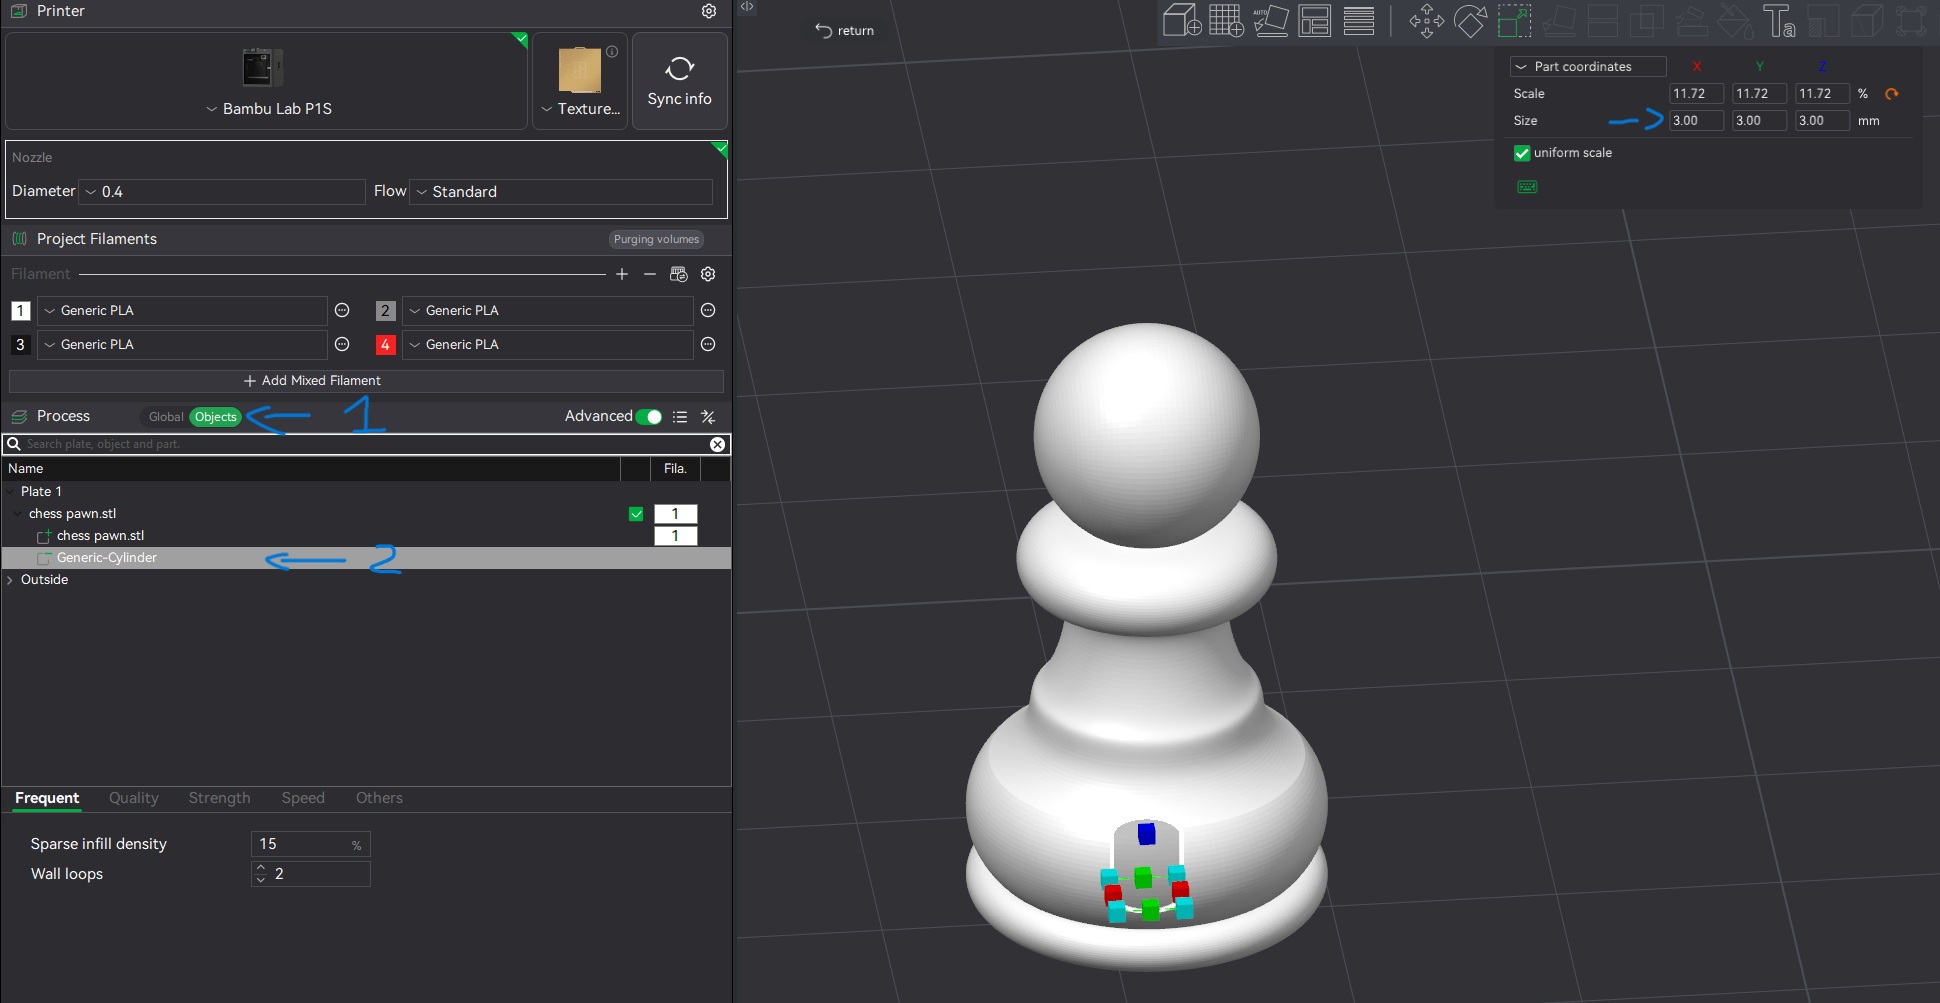This screenshot has width=1940, height=1003.
Task: Select the Lay on face tool
Action: (x=1558, y=20)
